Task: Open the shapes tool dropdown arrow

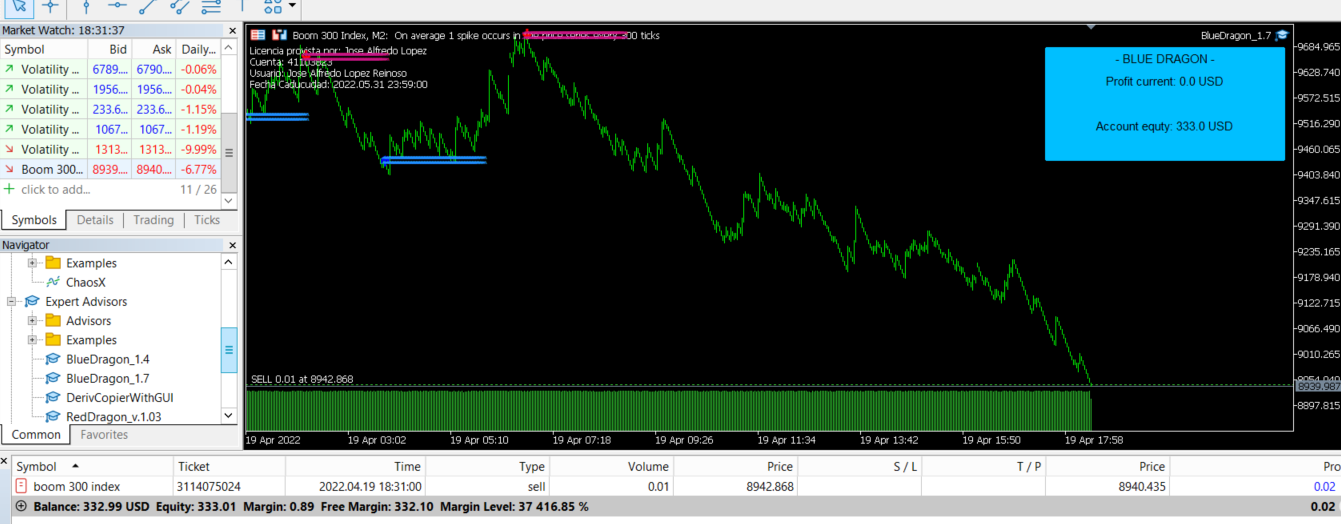Action: [292, 5]
